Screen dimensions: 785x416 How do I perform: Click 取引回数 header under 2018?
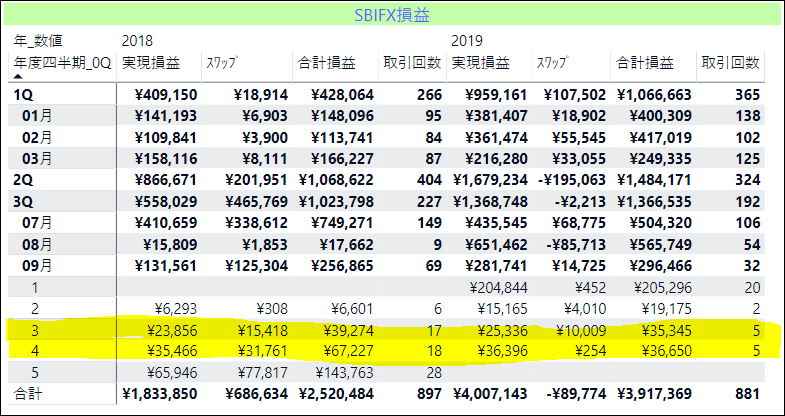(x=412, y=63)
